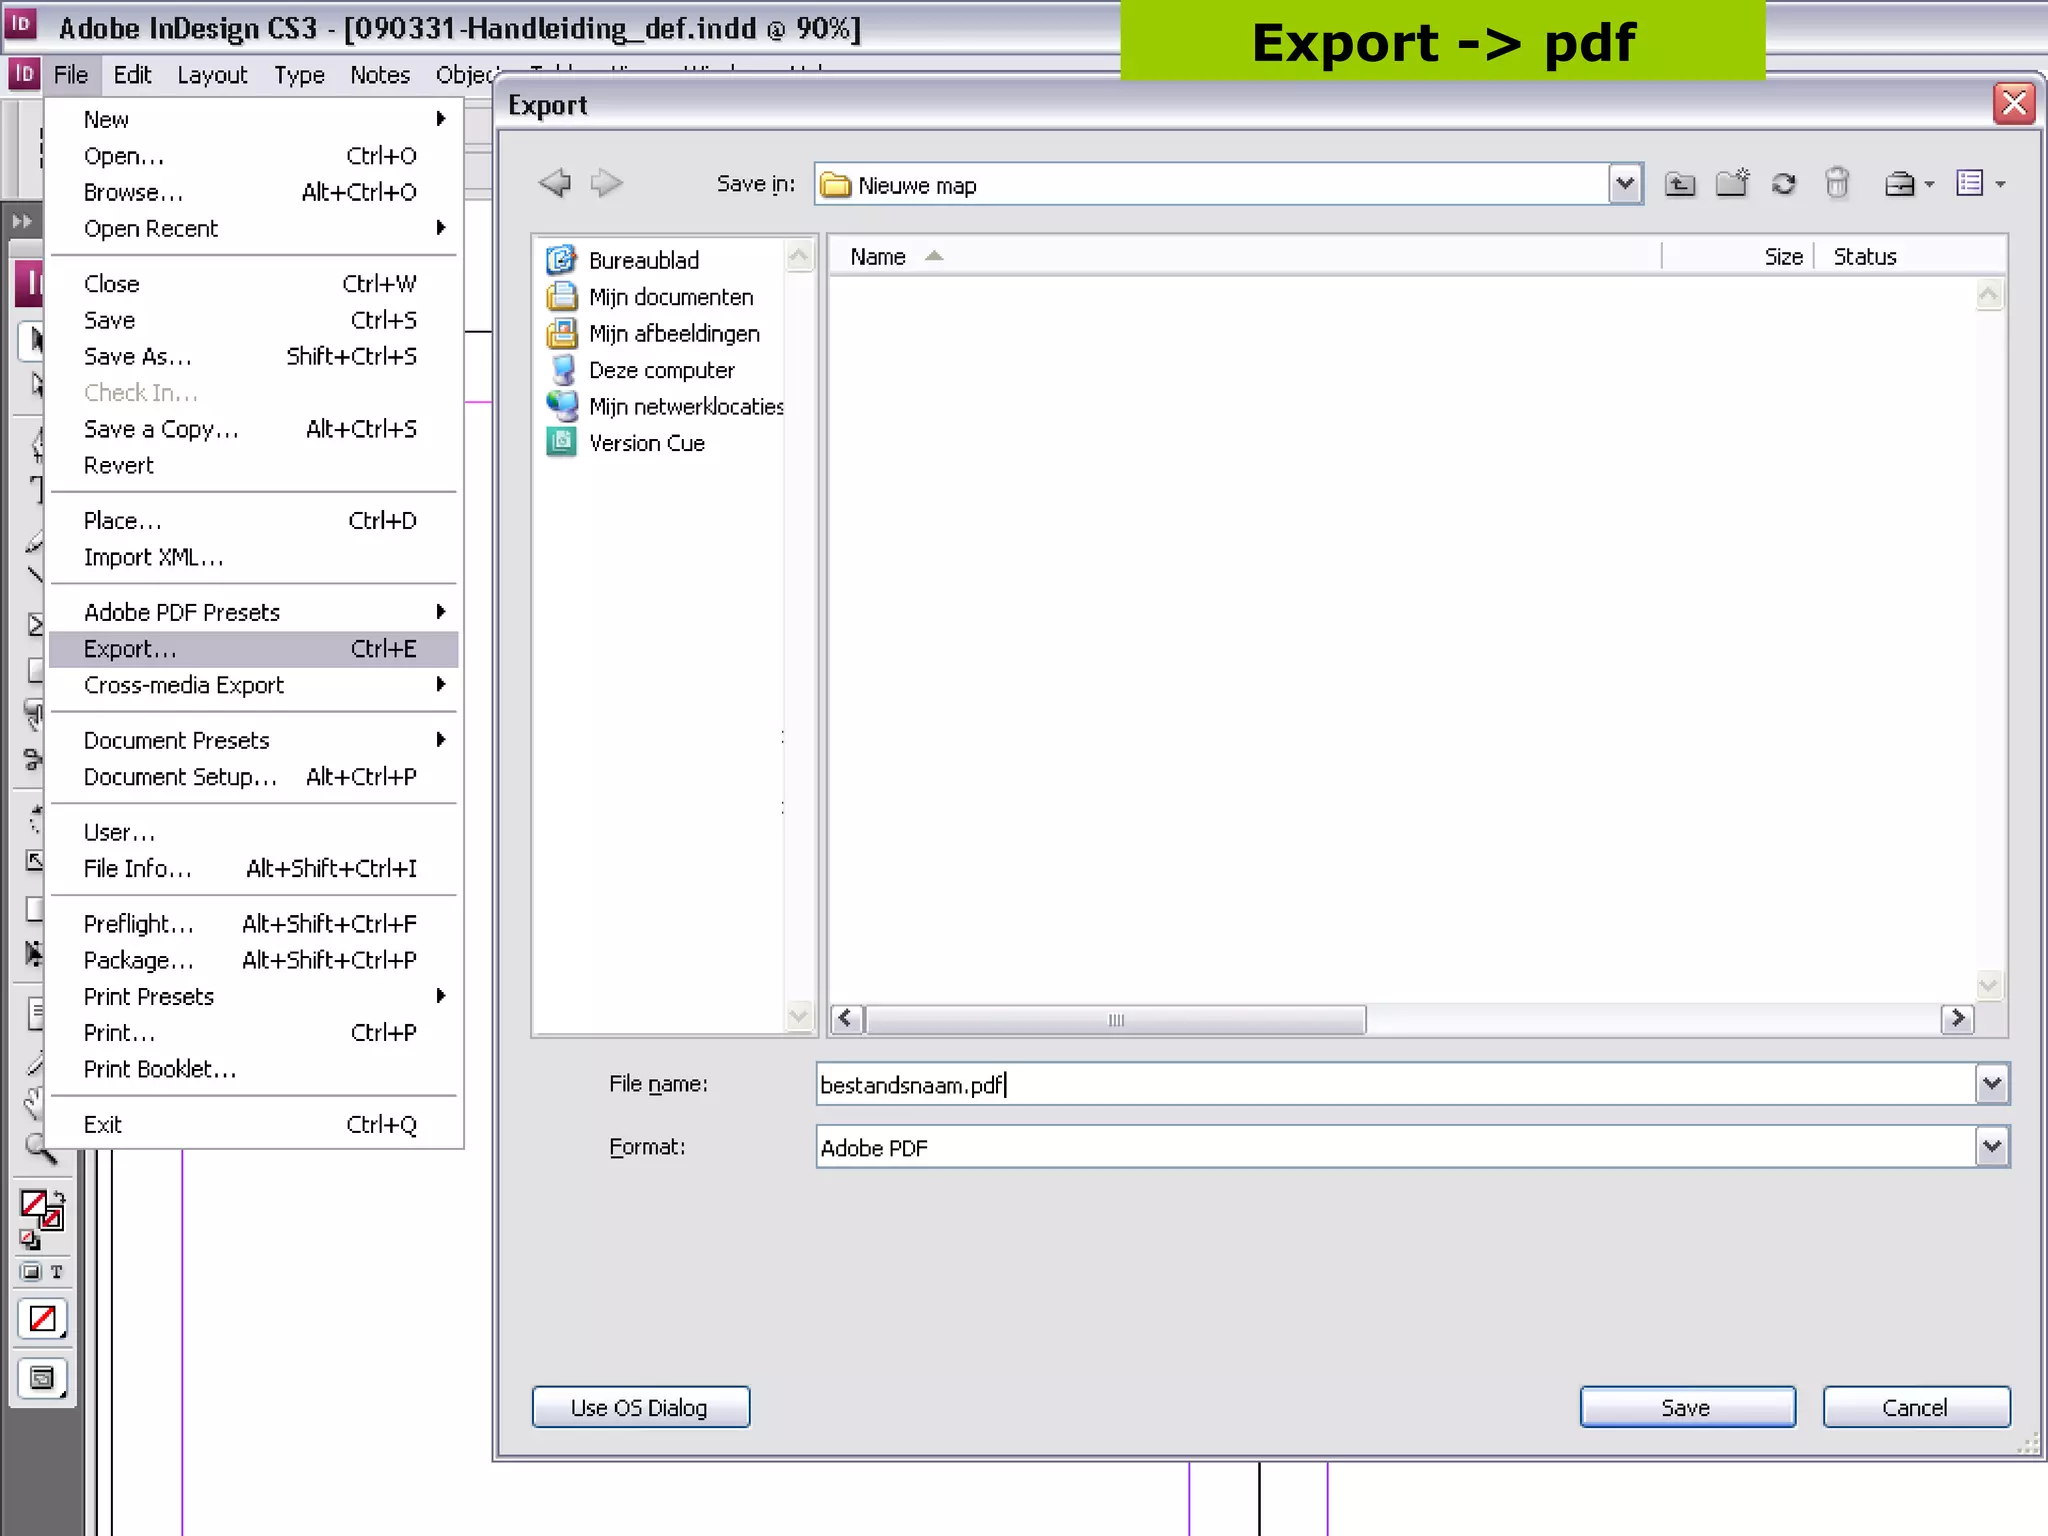Expand the Adobe PDF Presets submenu
The width and height of the screenshot is (2048, 1536).
[254, 612]
